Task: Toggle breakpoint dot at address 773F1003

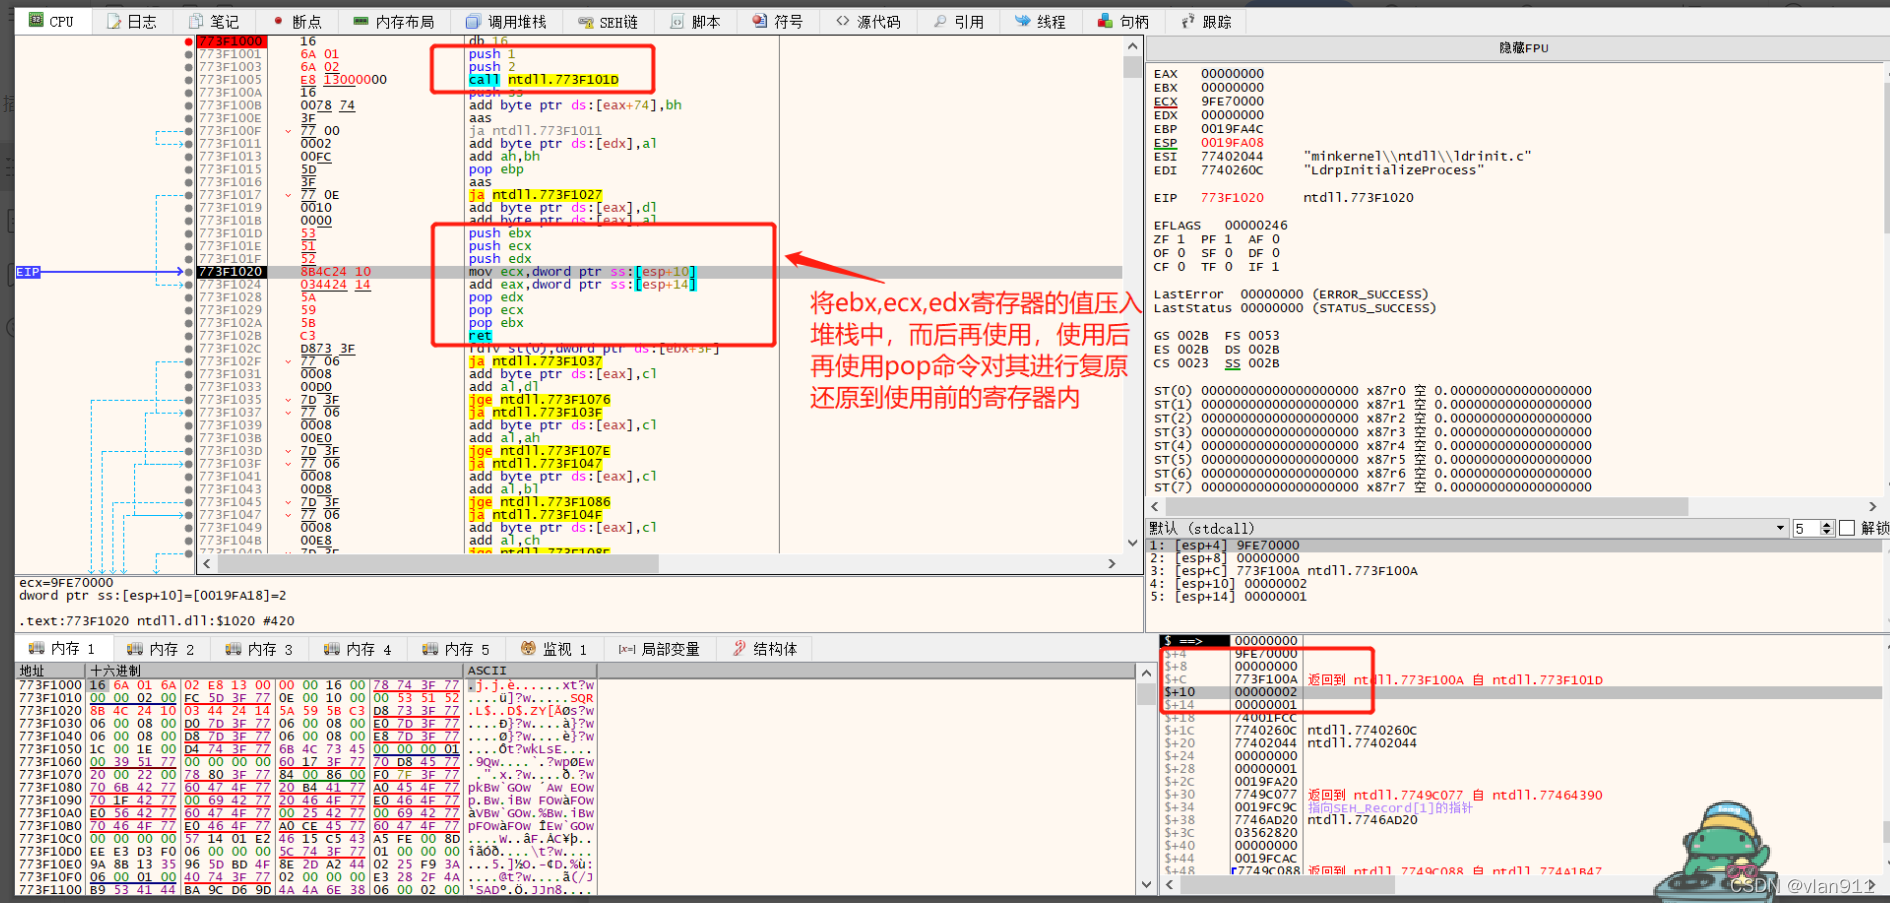Action: [188, 67]
